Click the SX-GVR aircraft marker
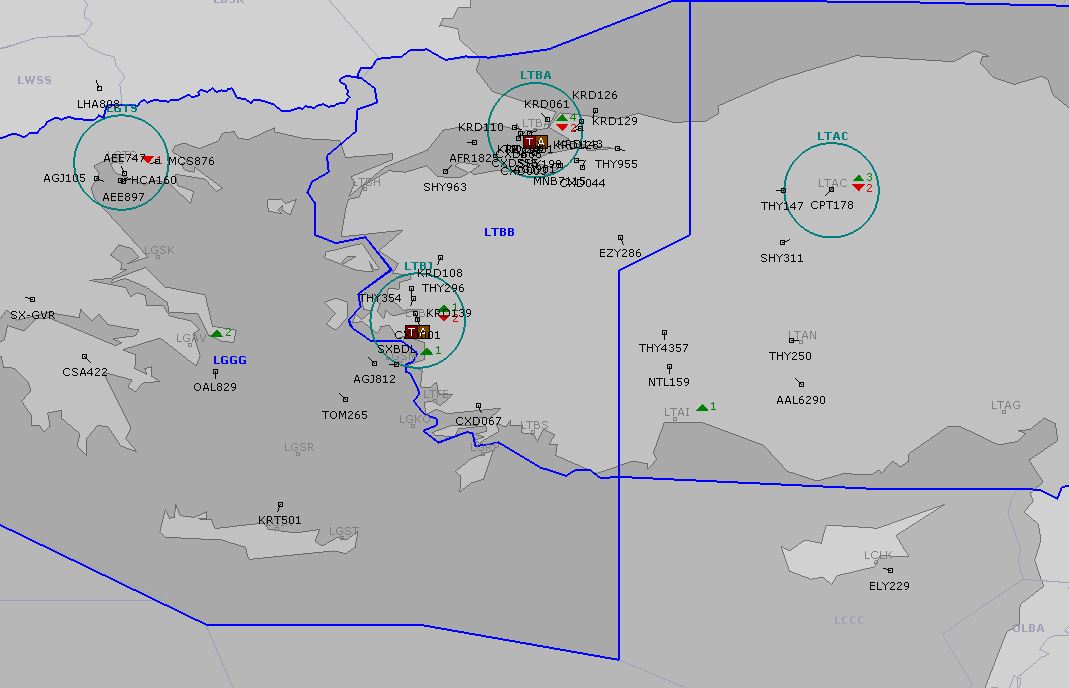This screenshot has width=1069, height=688. coord(32,299)
